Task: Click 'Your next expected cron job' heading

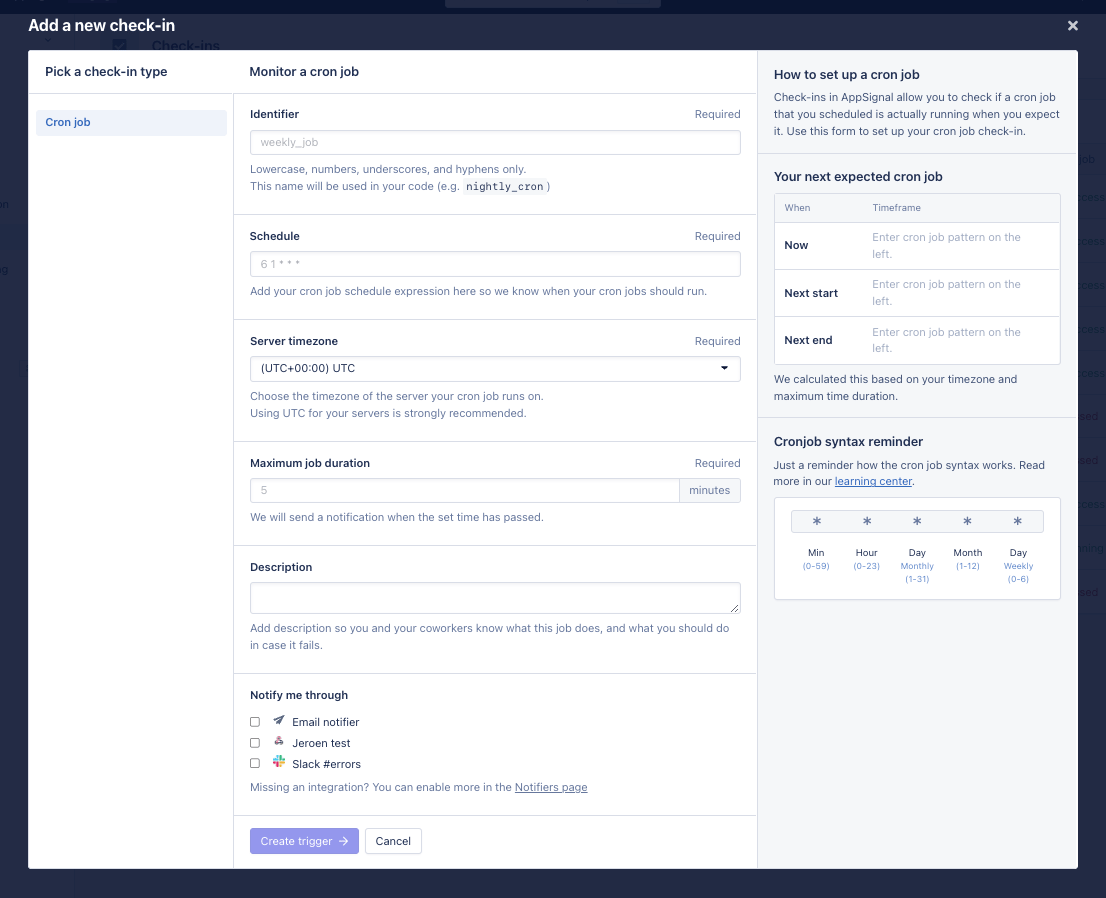Action: click(858, 177)
